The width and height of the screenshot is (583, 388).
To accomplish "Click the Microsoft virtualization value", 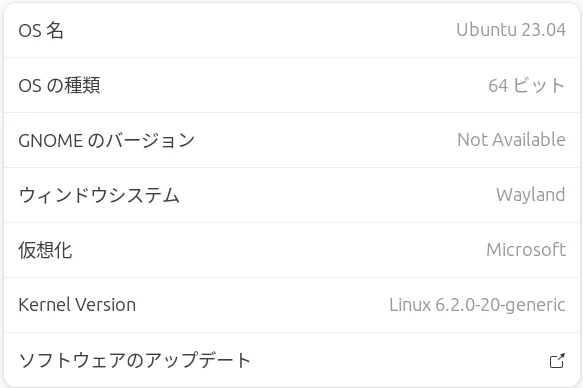I will point(526,249).
